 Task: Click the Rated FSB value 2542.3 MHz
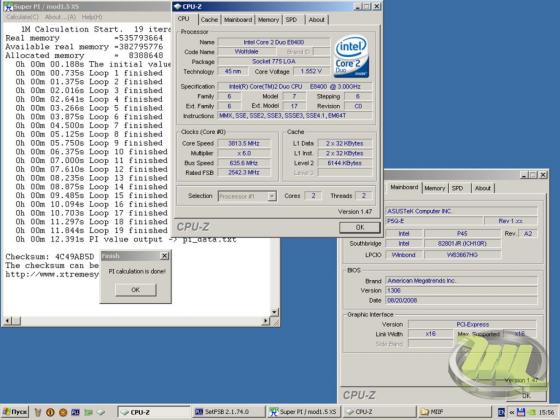point(244,172)
